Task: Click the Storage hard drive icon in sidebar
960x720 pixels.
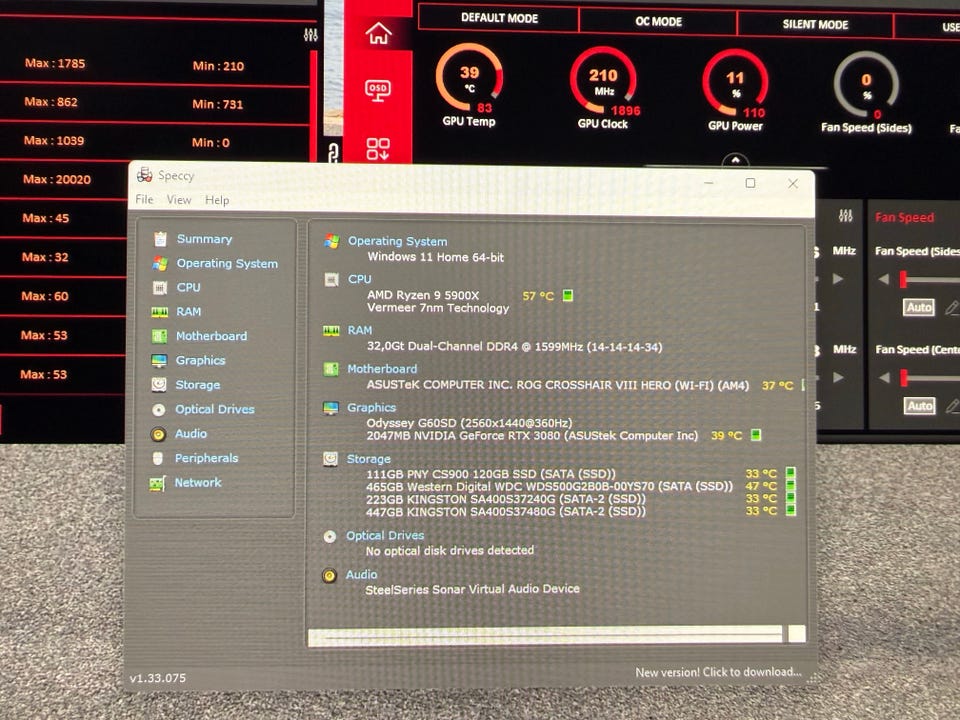Action: point(159,384)
